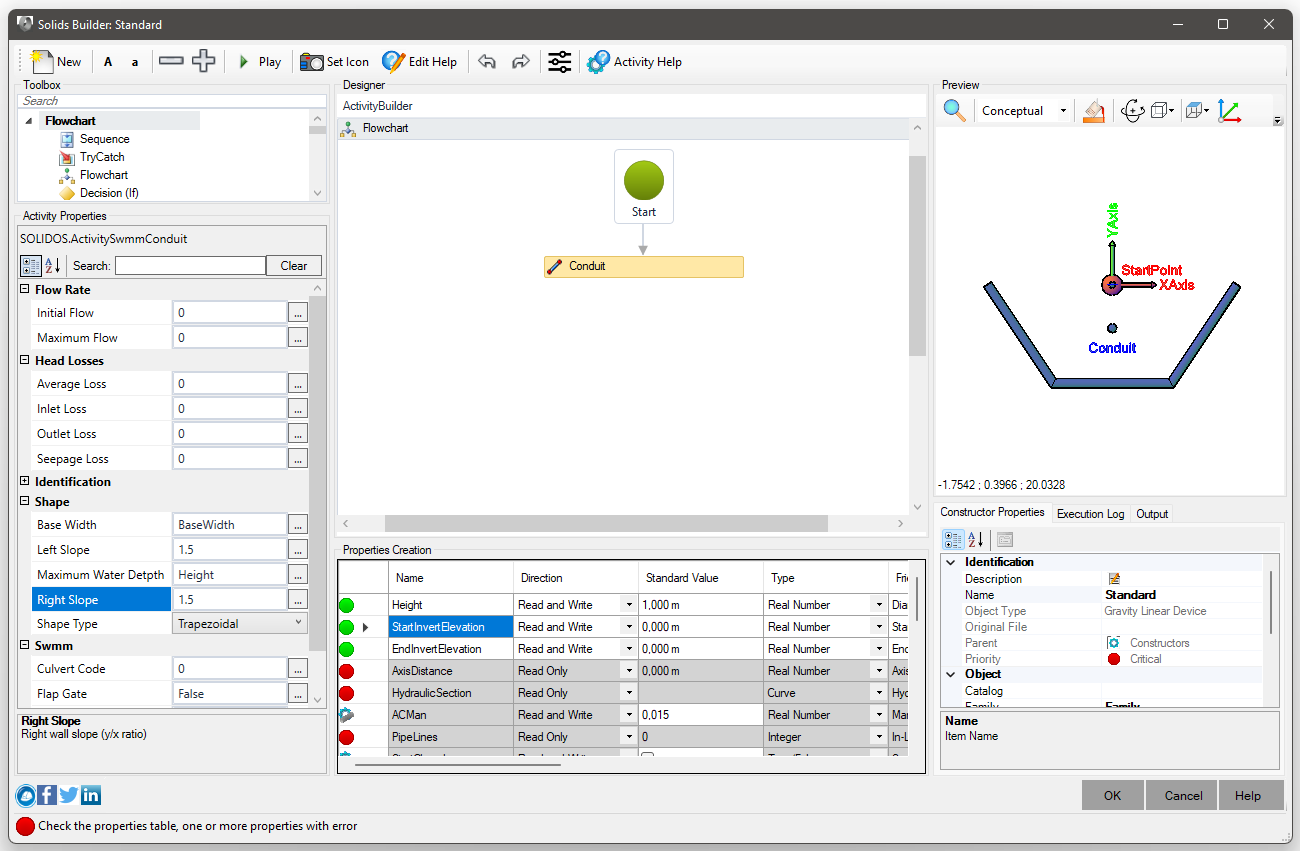This screenshot has height=851, width=1300.
Task: Select the Conduit activity in the designer
Action: point(644,267)
